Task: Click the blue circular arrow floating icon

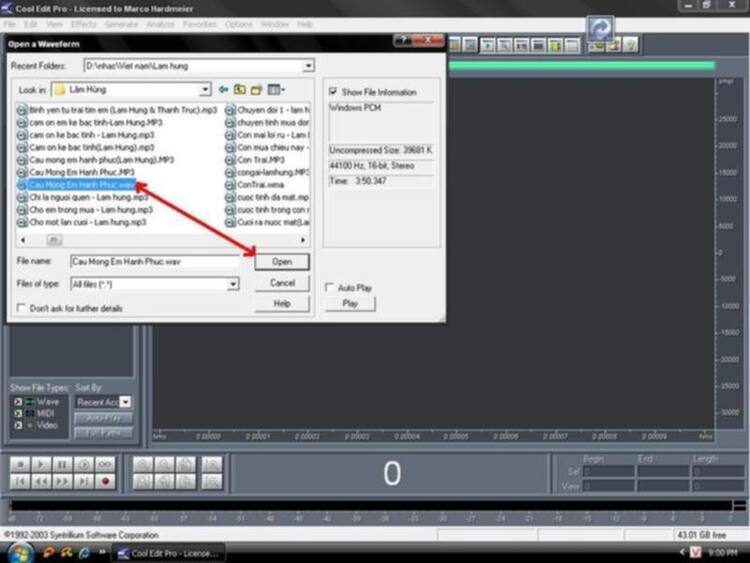Action: (x=600, y=28)
